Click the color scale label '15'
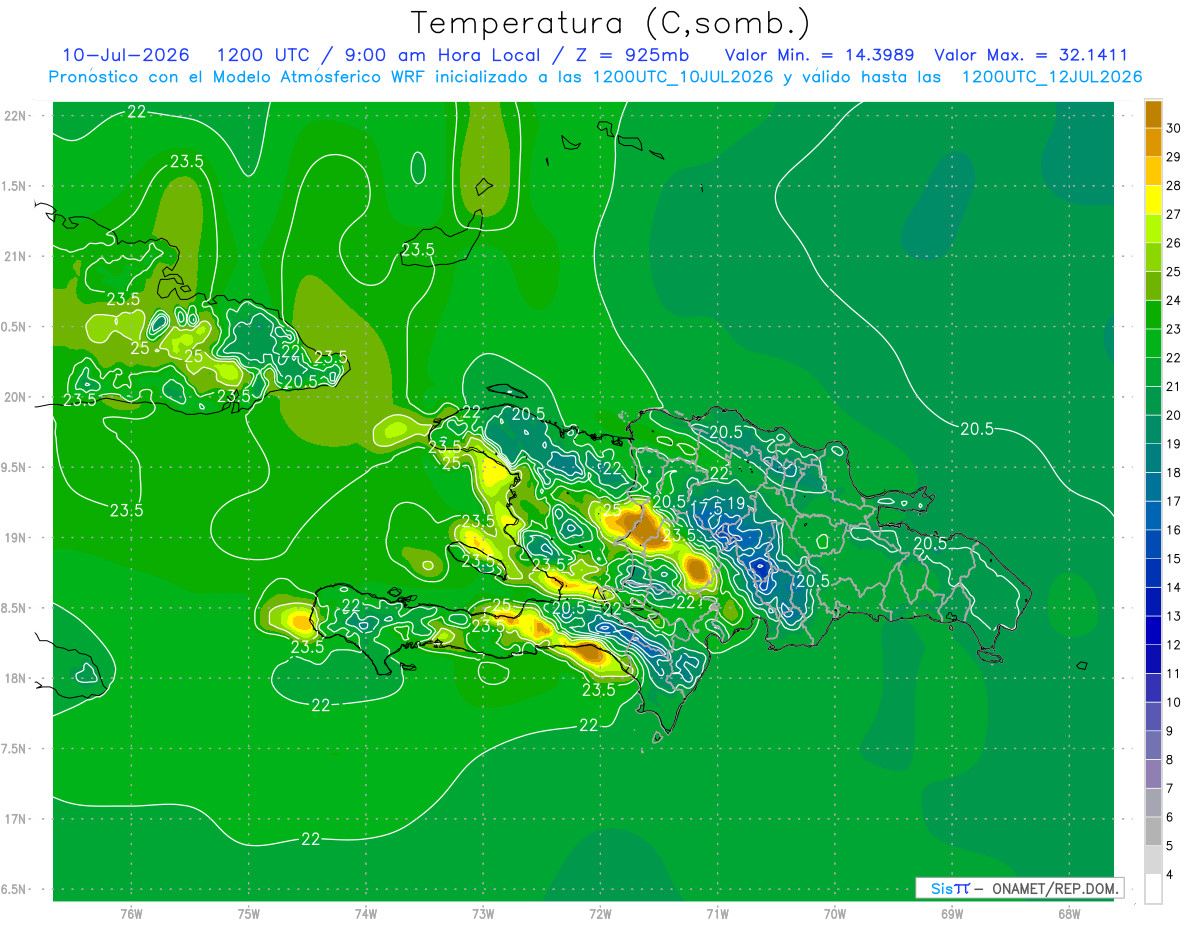The width and height of the screenshot is (1200, 927). pos(1176,558)
